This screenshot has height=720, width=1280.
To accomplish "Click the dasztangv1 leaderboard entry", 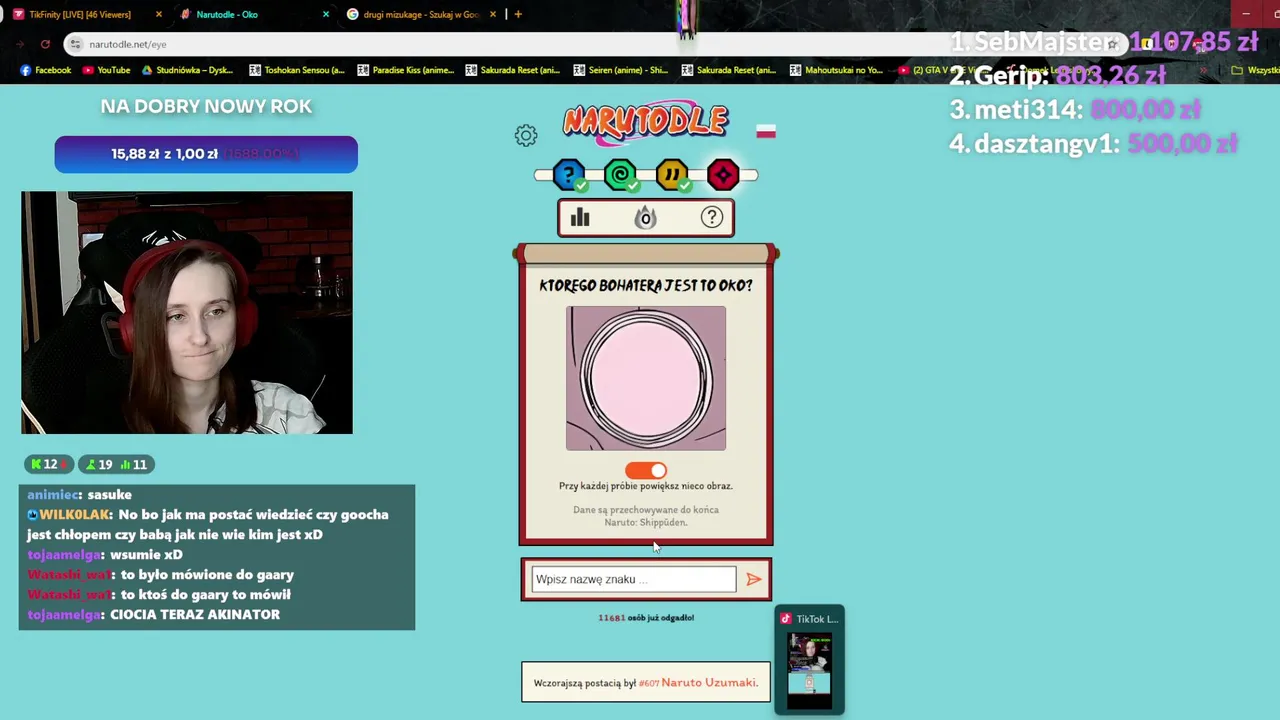I will [x=1094, y=143].
